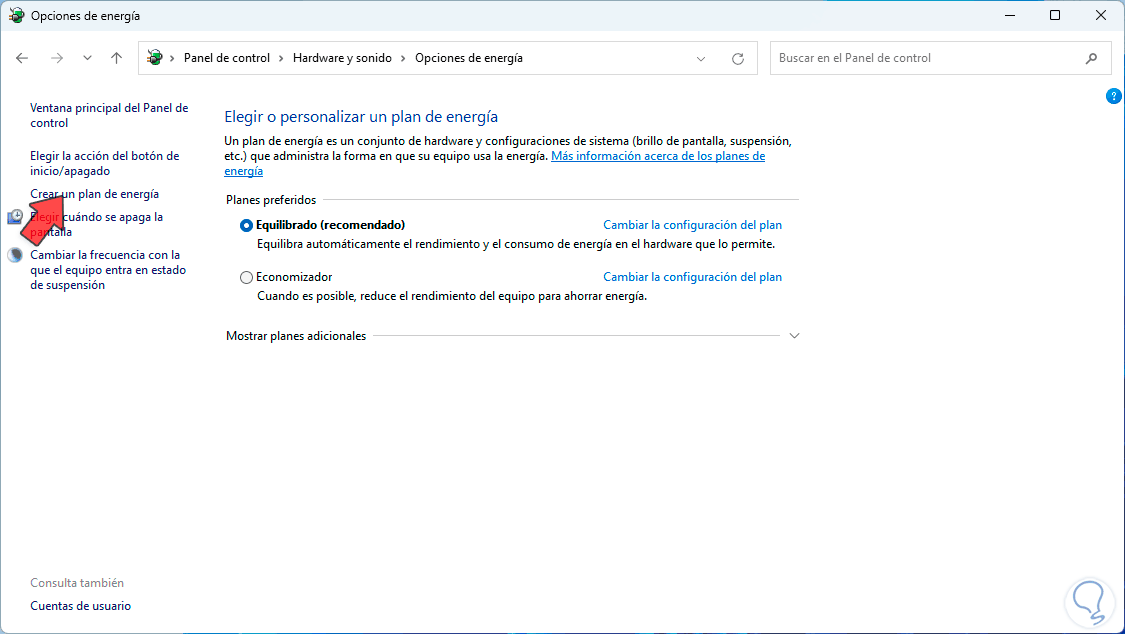
Task: Click the window title bar power options icon
Action: (x=16, y=15)
